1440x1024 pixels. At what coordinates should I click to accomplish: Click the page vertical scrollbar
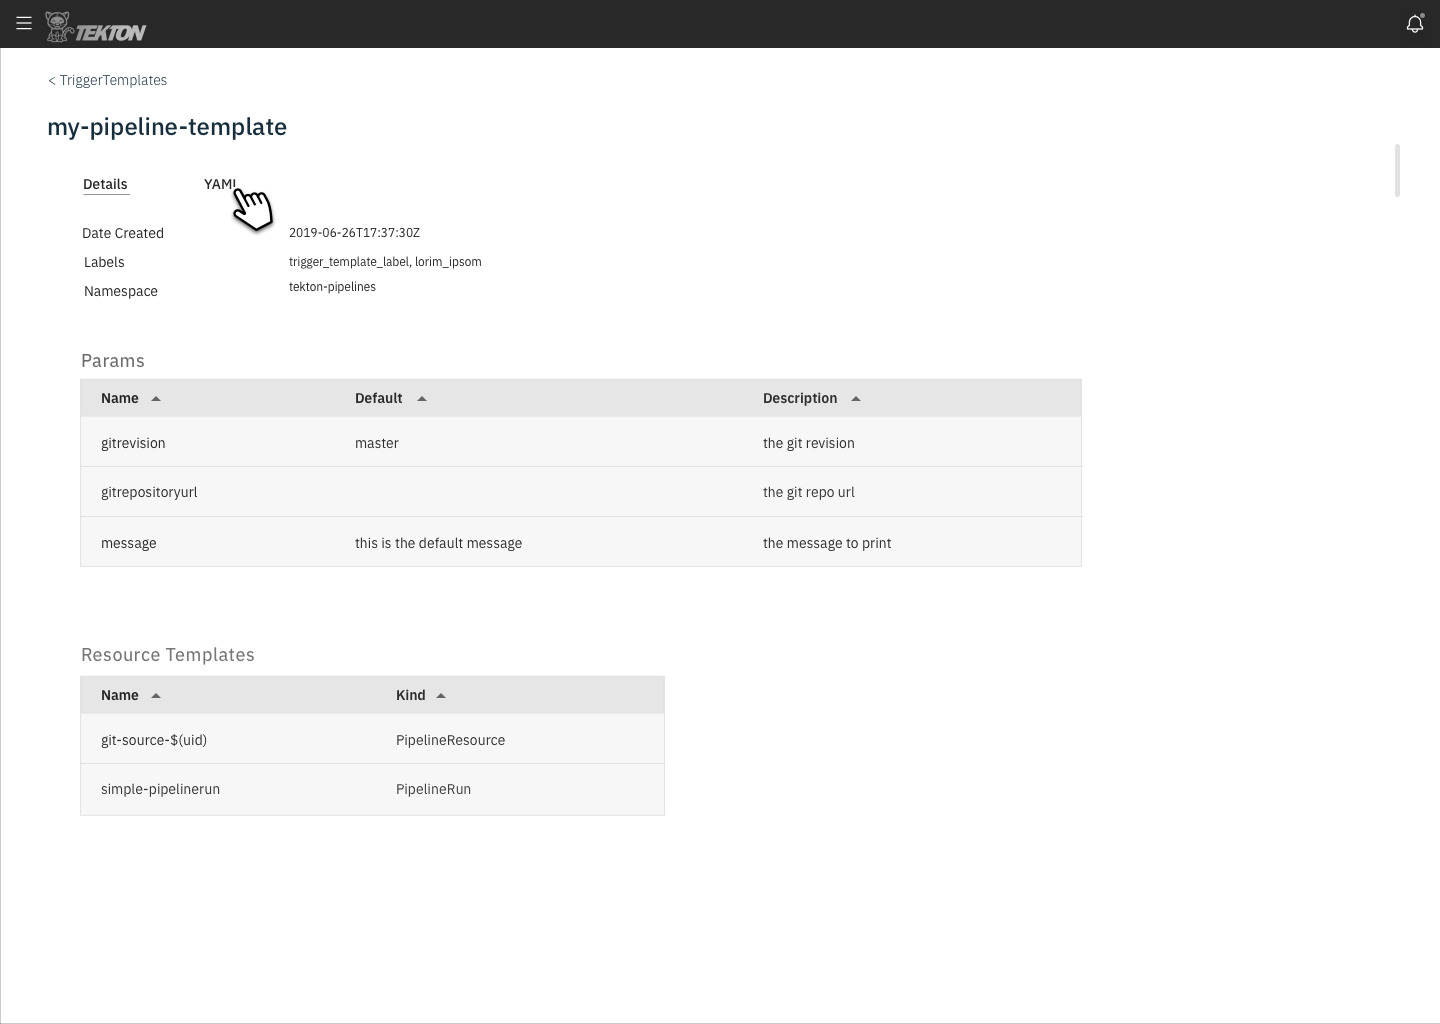1397,171
